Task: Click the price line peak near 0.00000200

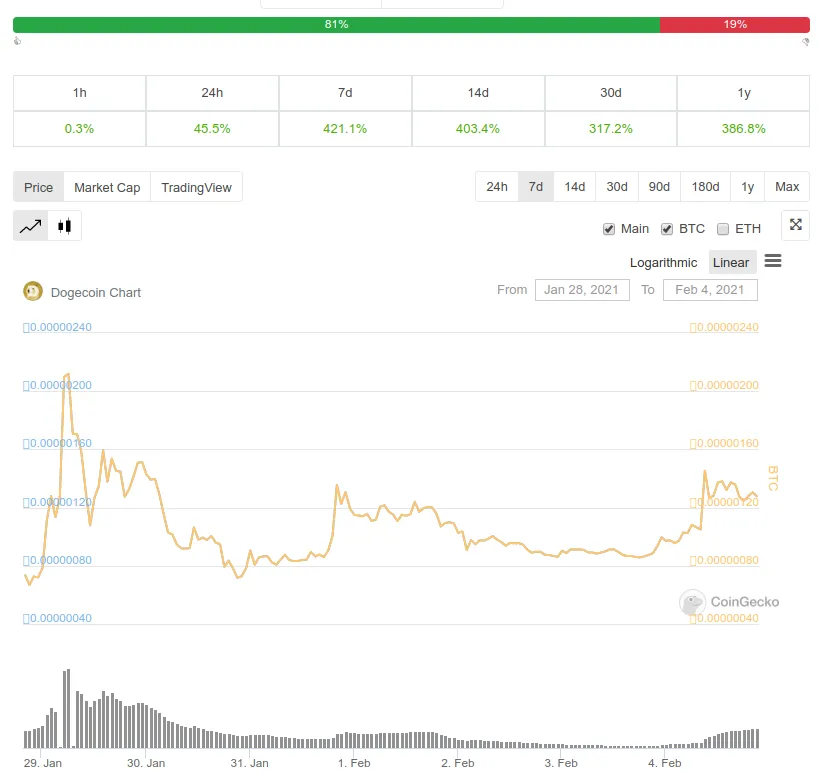Action: pyautogui.click(x=67, y=375)
